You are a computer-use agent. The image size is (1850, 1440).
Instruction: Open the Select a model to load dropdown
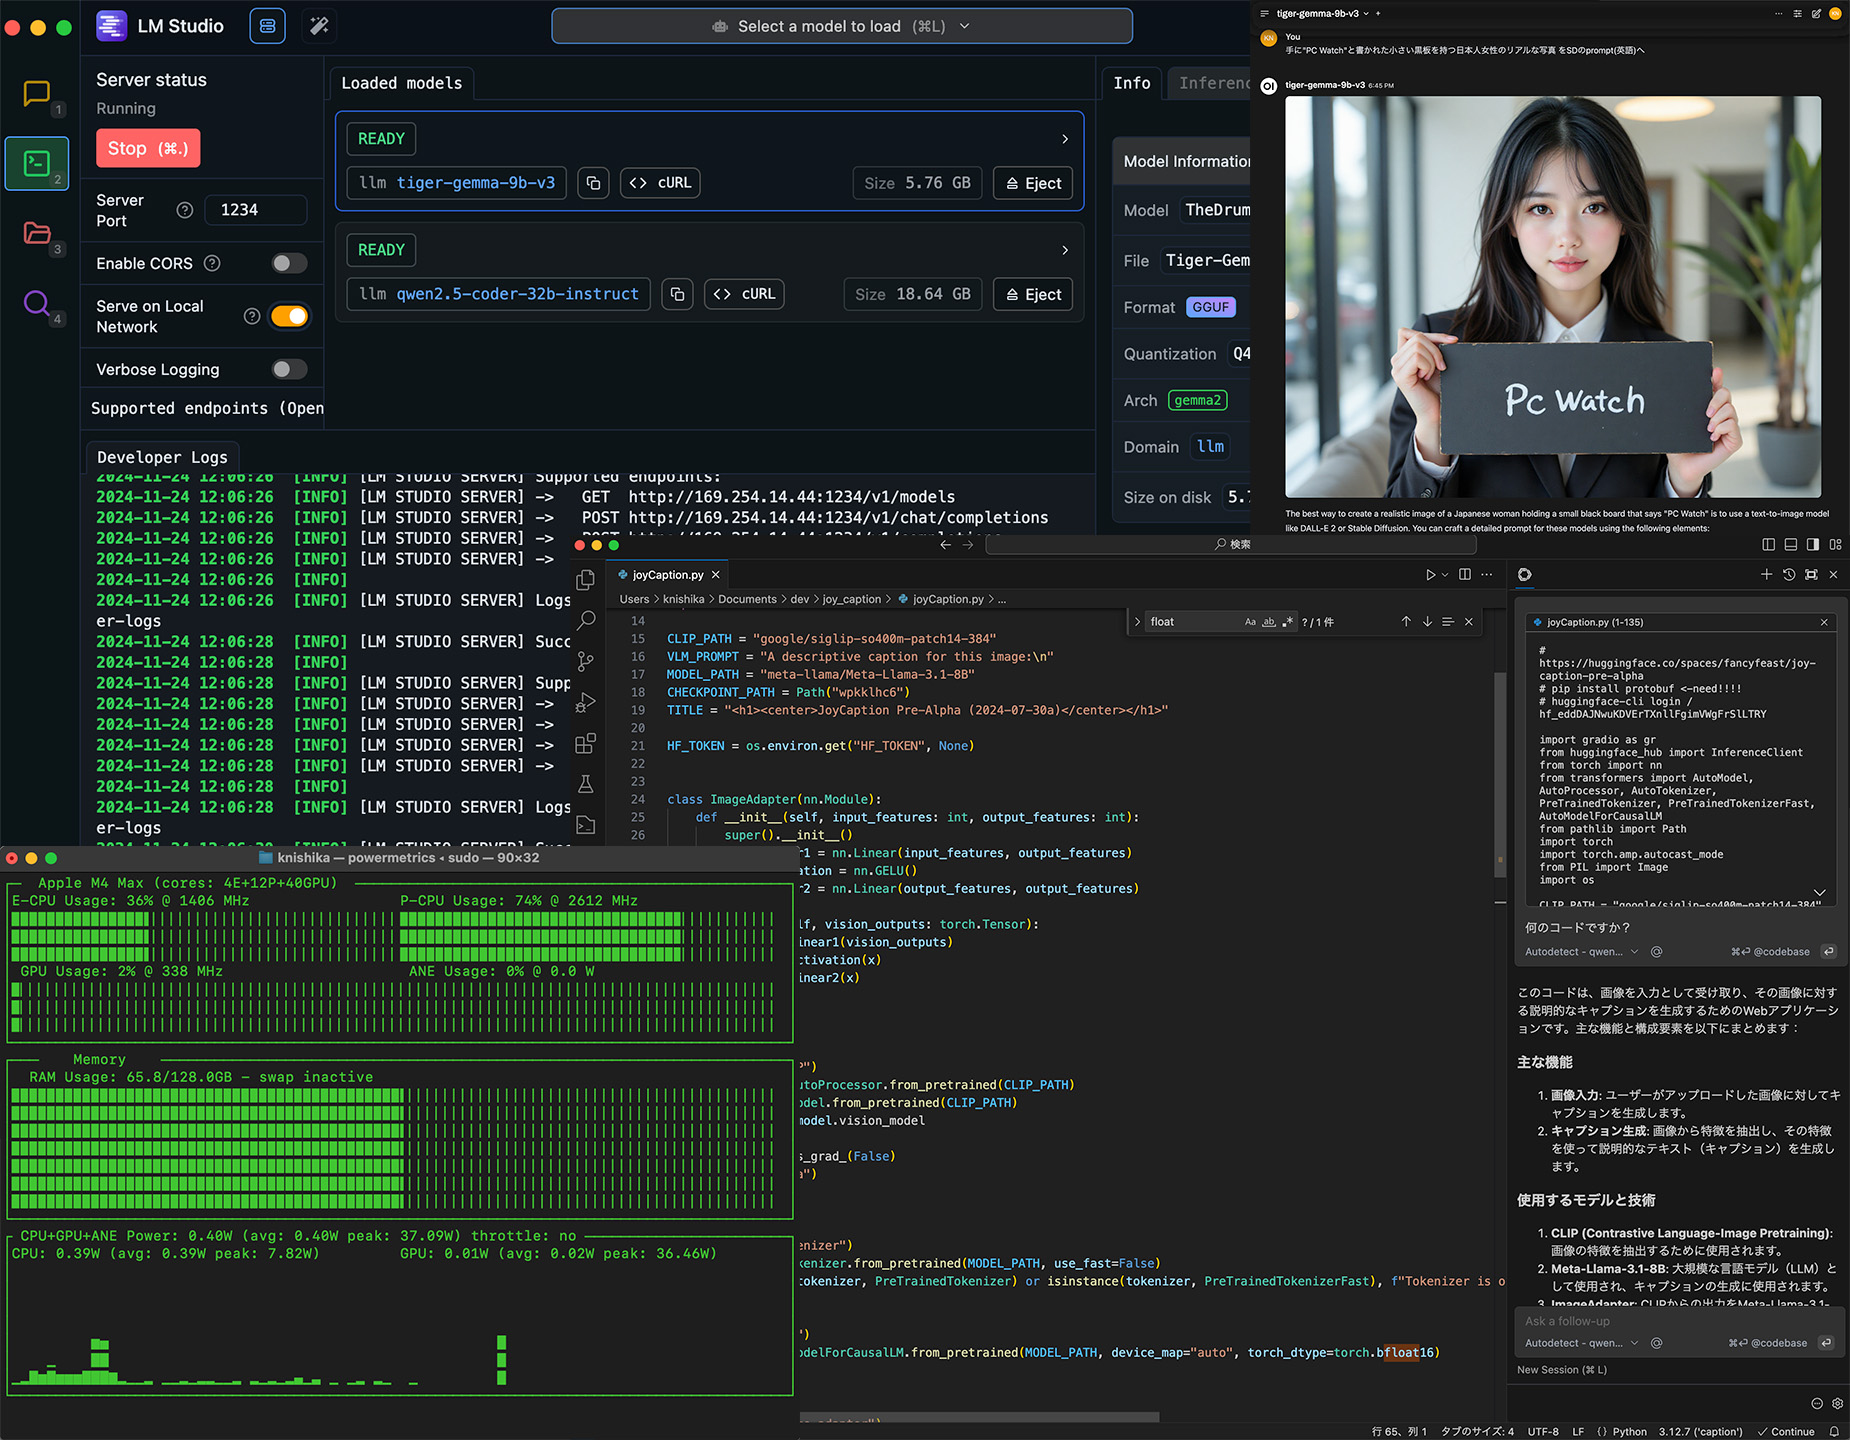(841, 26)
